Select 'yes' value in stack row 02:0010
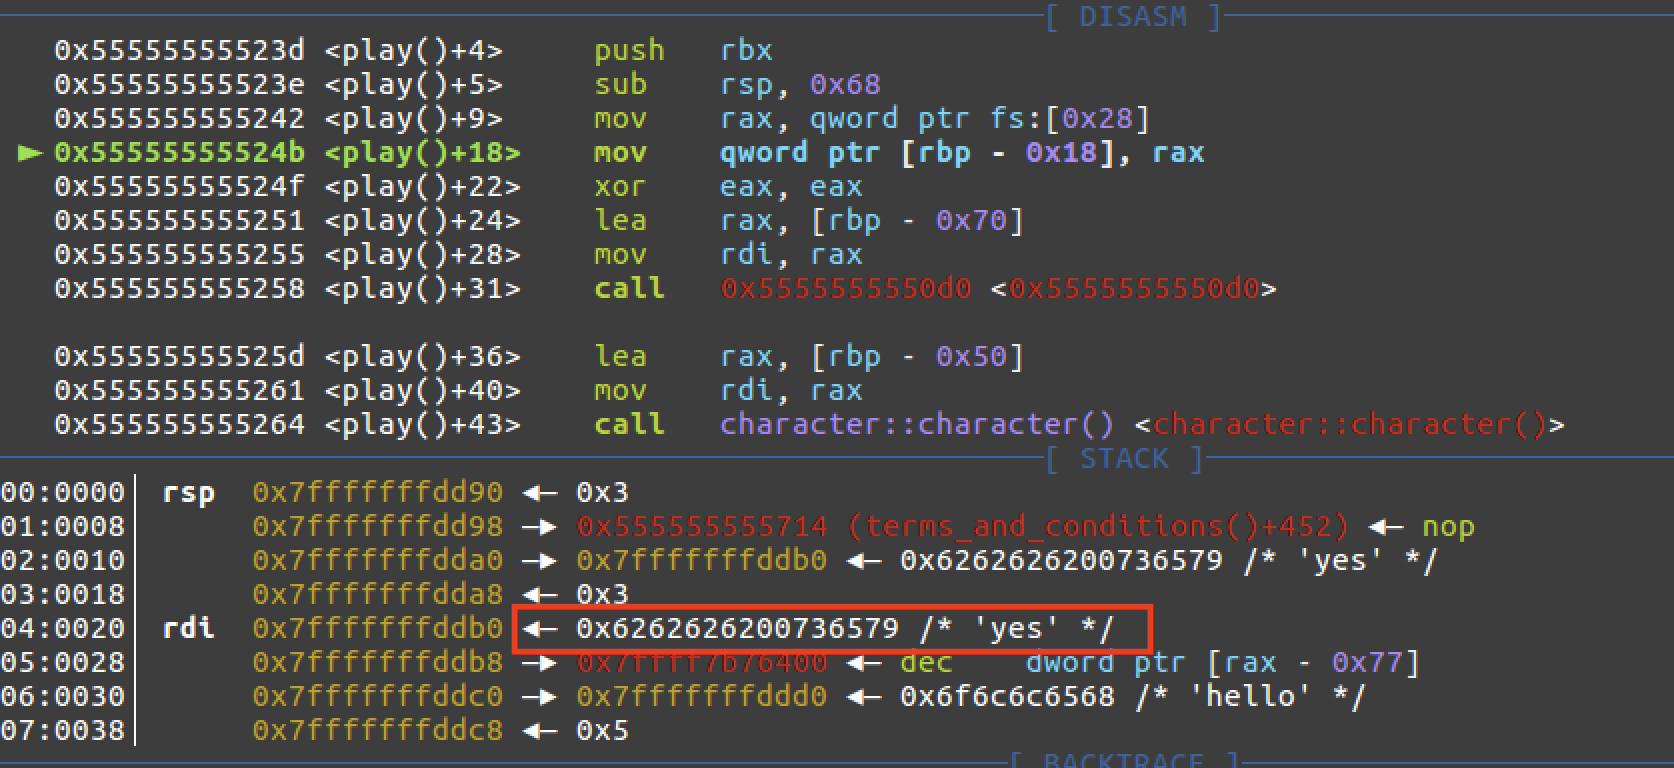 (1168, 560)
